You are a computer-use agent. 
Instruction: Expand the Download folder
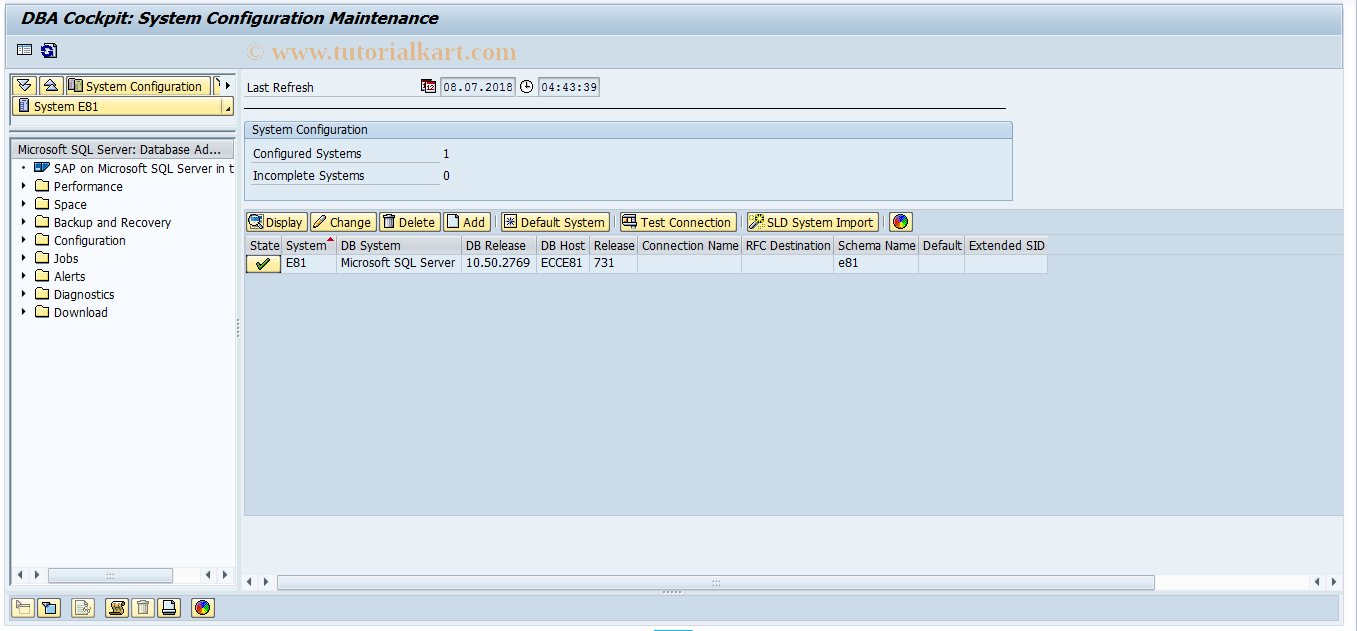coord(23,312)
